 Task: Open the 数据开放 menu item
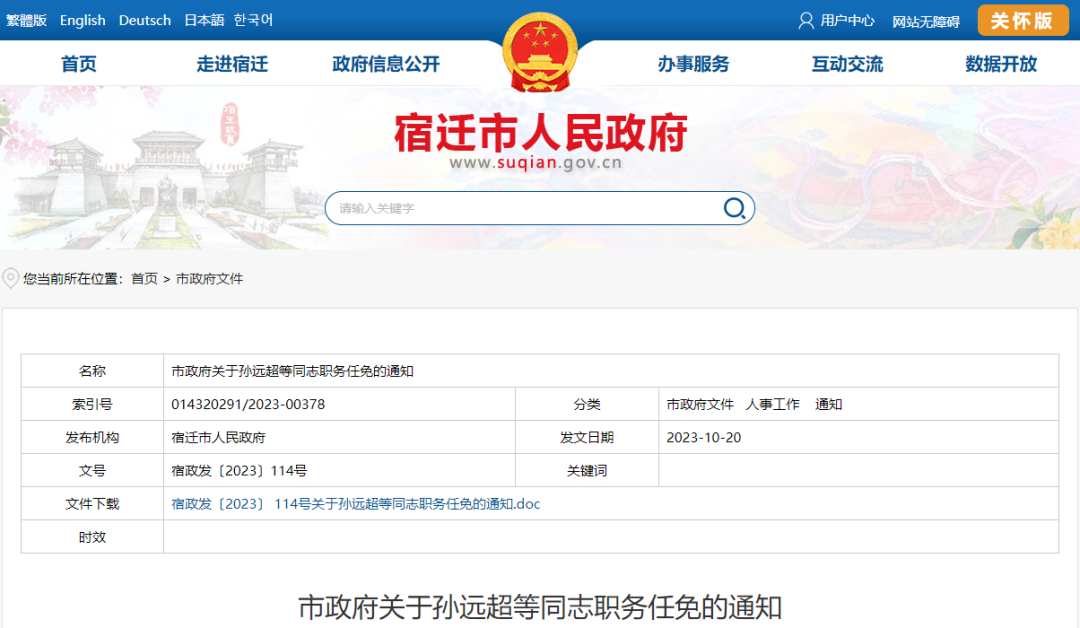click(x=1001, y=64)
